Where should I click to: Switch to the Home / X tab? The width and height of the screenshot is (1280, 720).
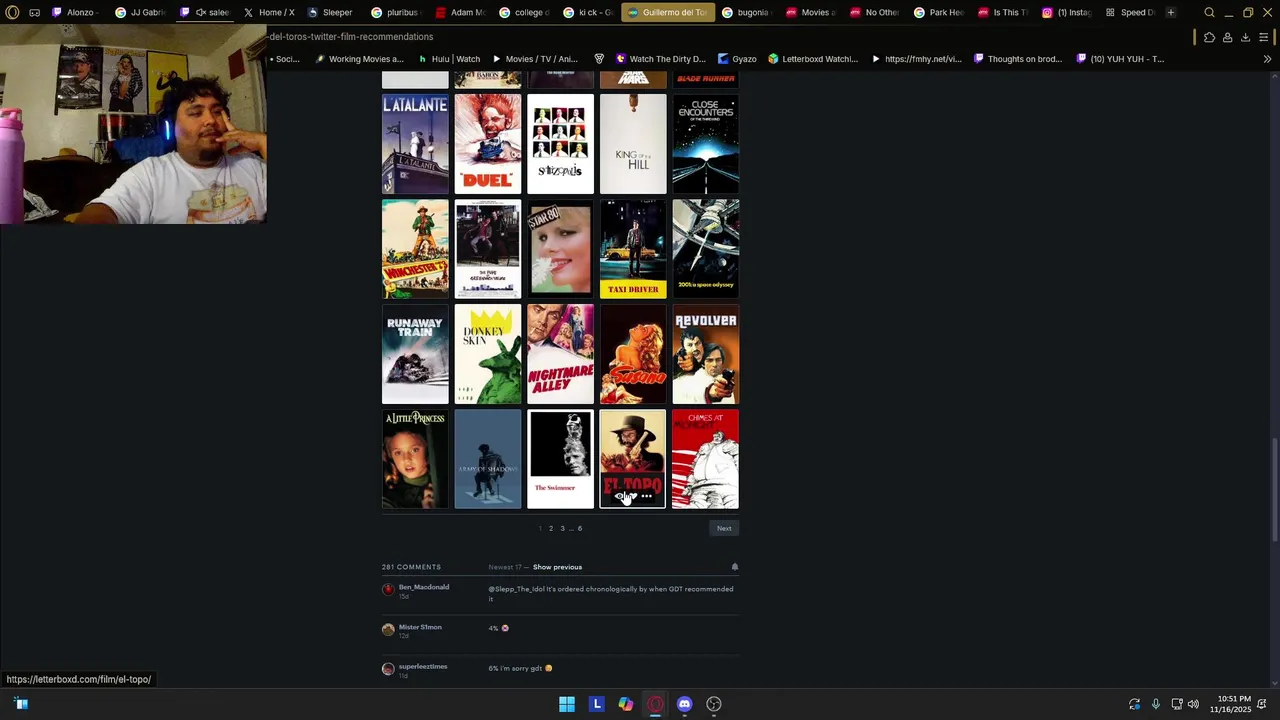[269, 12]
